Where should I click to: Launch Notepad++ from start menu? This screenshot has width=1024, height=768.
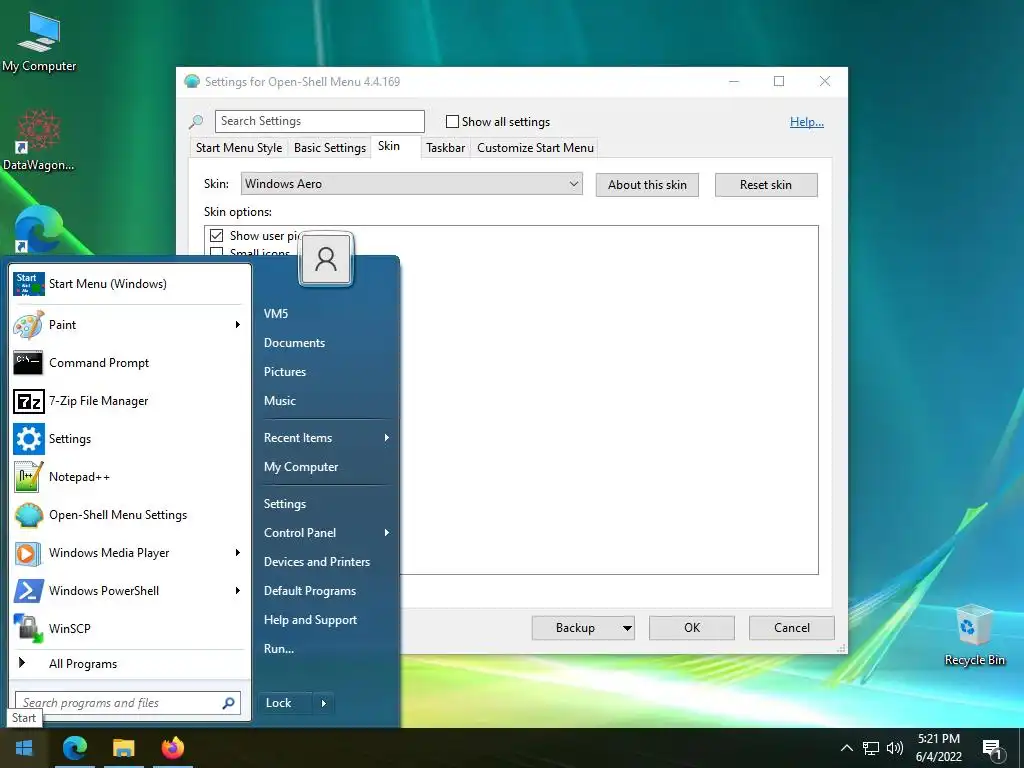129,477
